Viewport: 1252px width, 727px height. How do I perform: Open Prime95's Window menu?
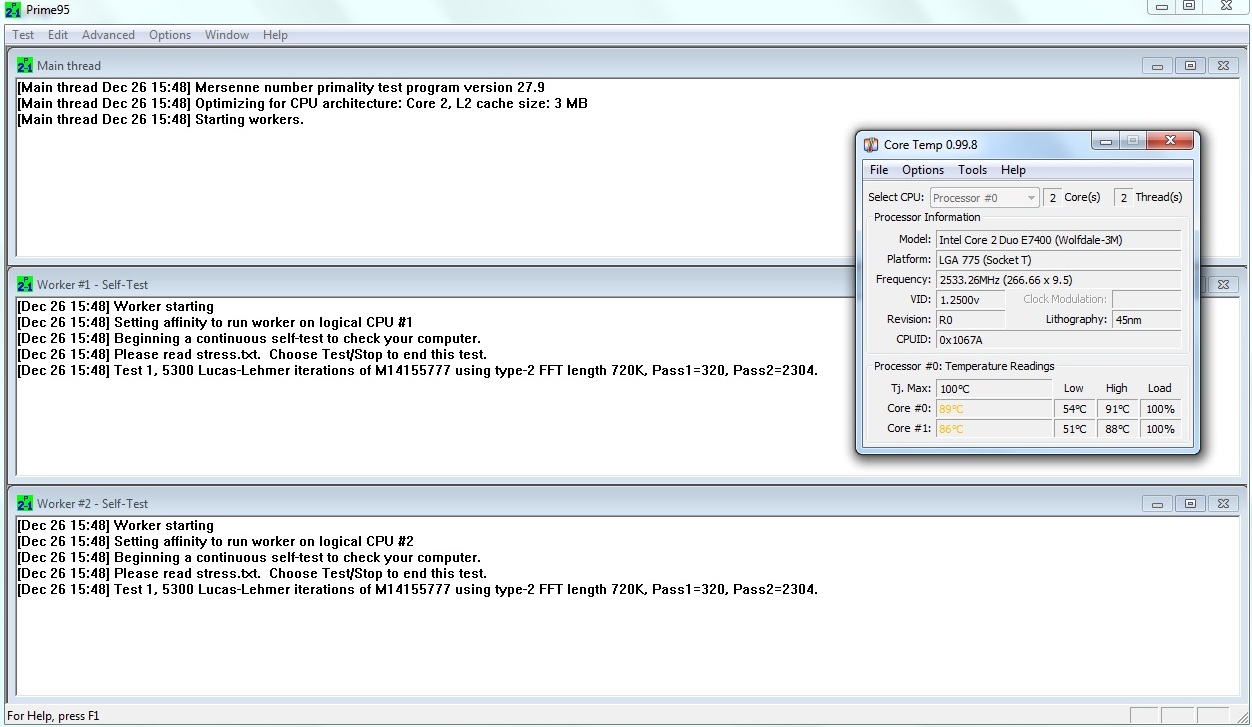(x=227, y=35)
